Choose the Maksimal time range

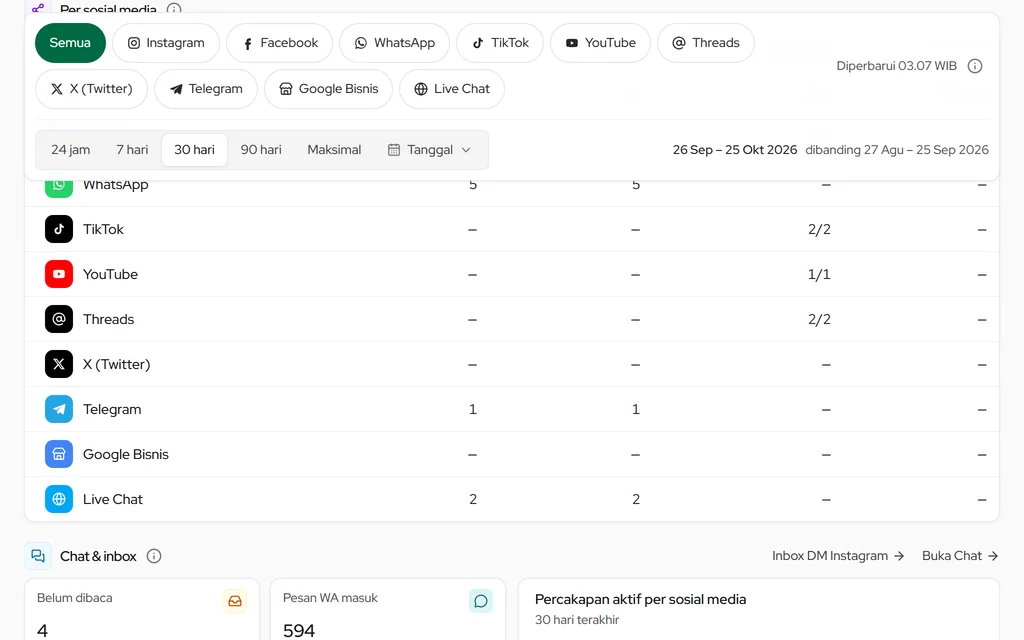tap(334, 150)
